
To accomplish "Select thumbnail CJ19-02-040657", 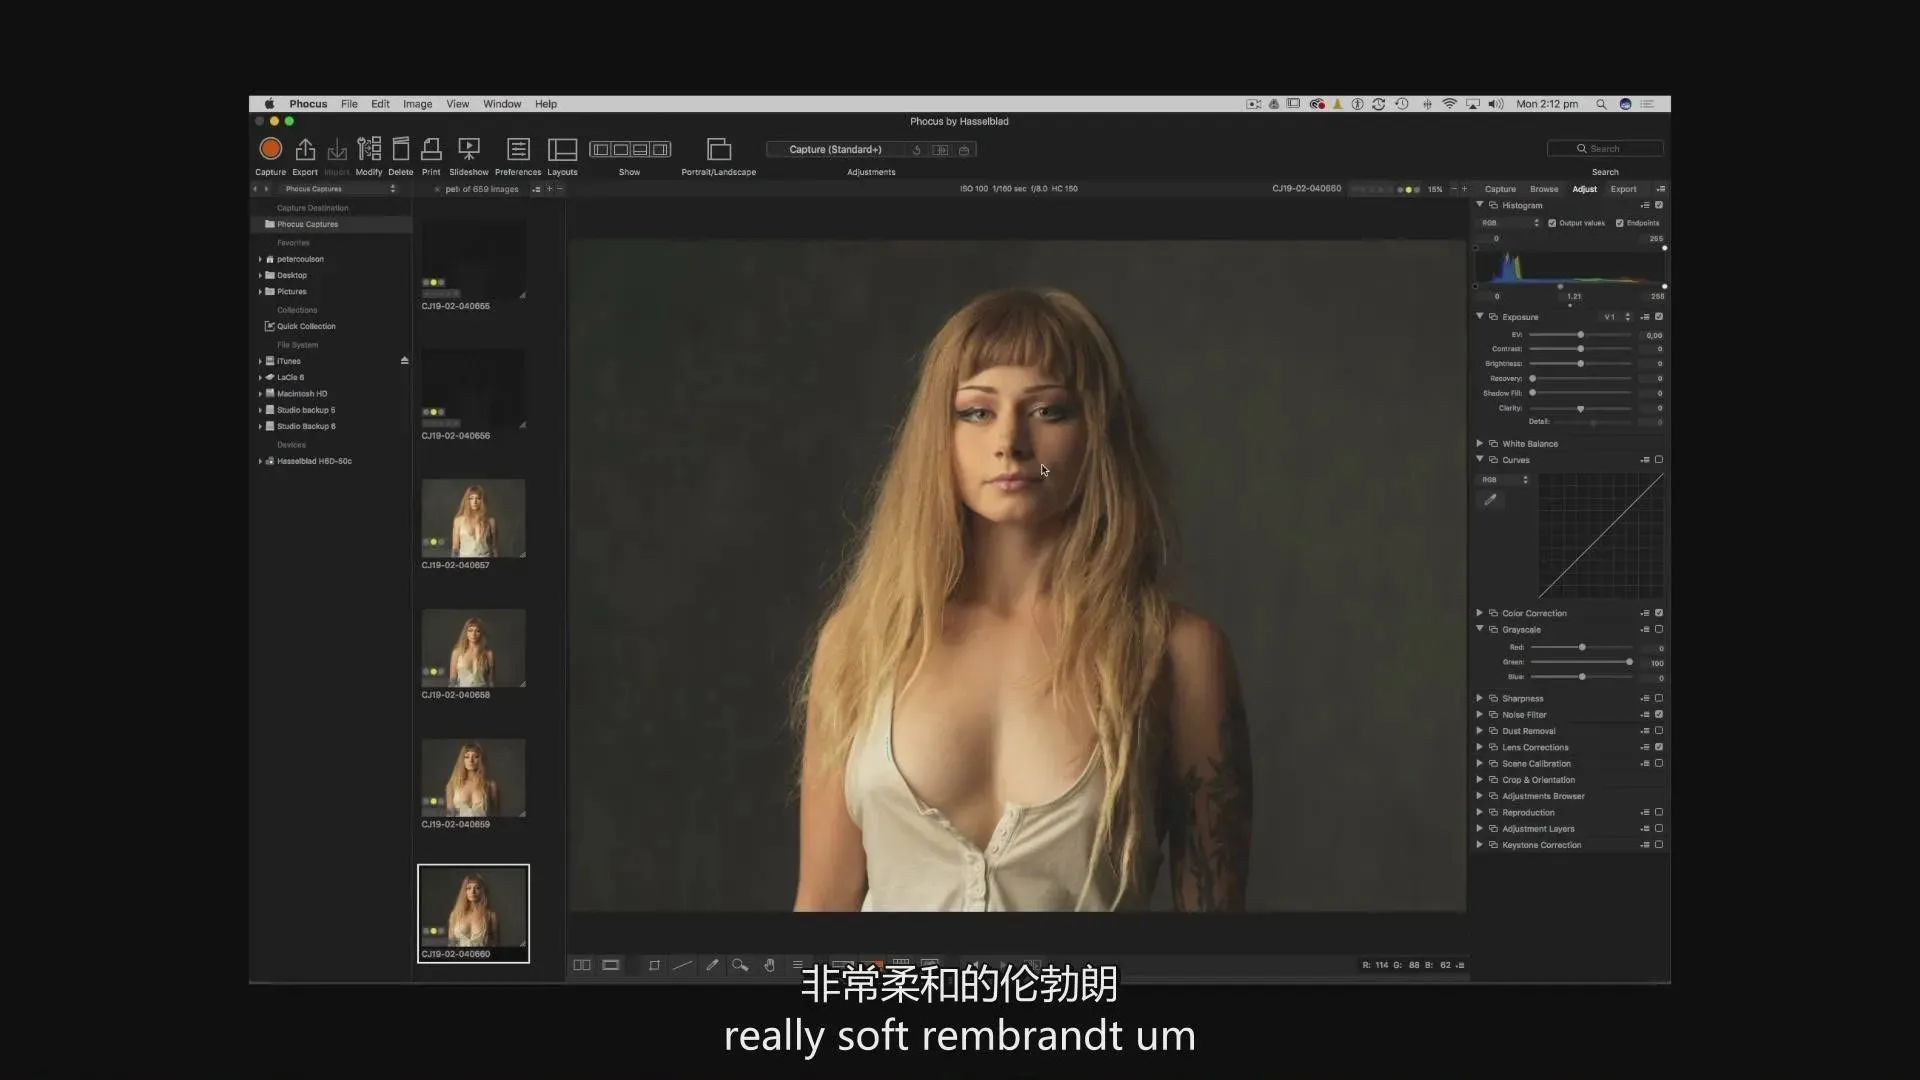I will pyautogui.click(x=473, y=518).
